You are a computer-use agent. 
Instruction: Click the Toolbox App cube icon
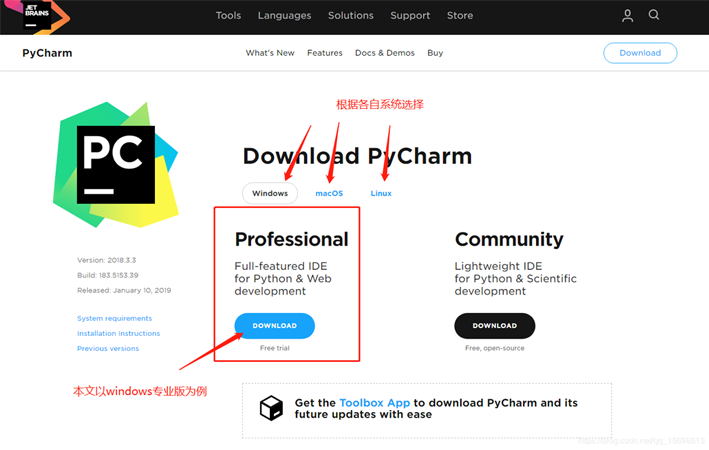point(271,408)
